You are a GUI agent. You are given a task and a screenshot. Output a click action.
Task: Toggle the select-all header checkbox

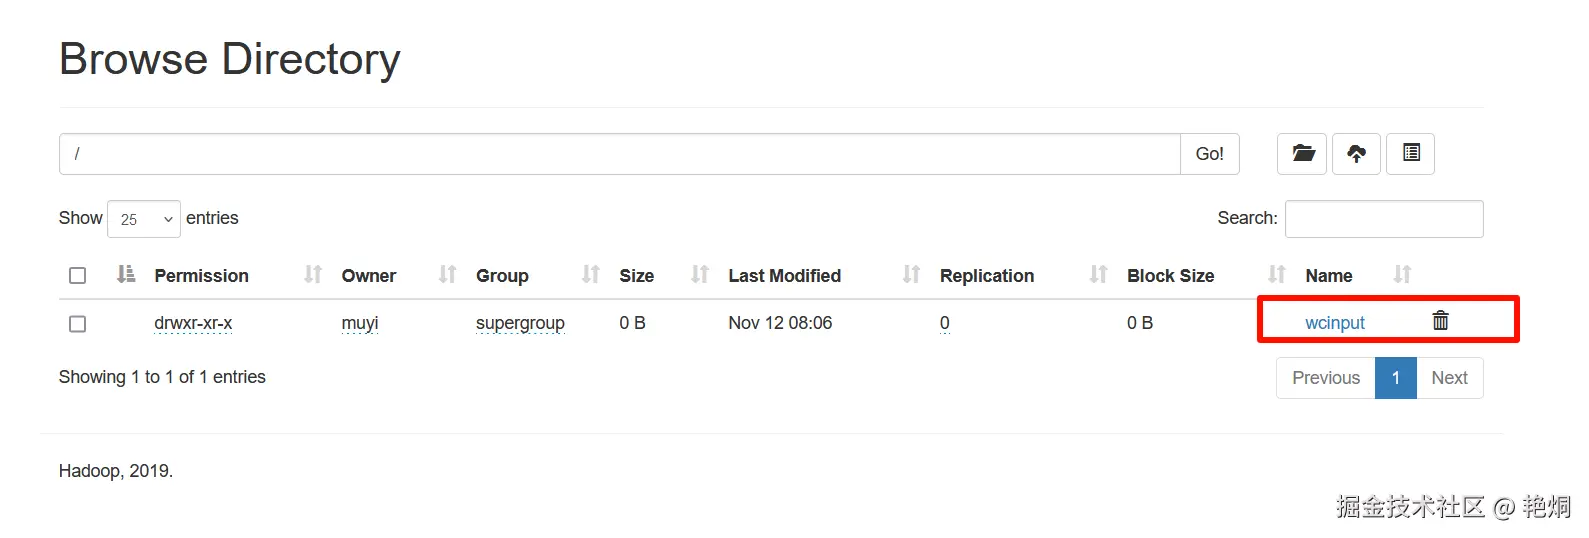[78, 276]
